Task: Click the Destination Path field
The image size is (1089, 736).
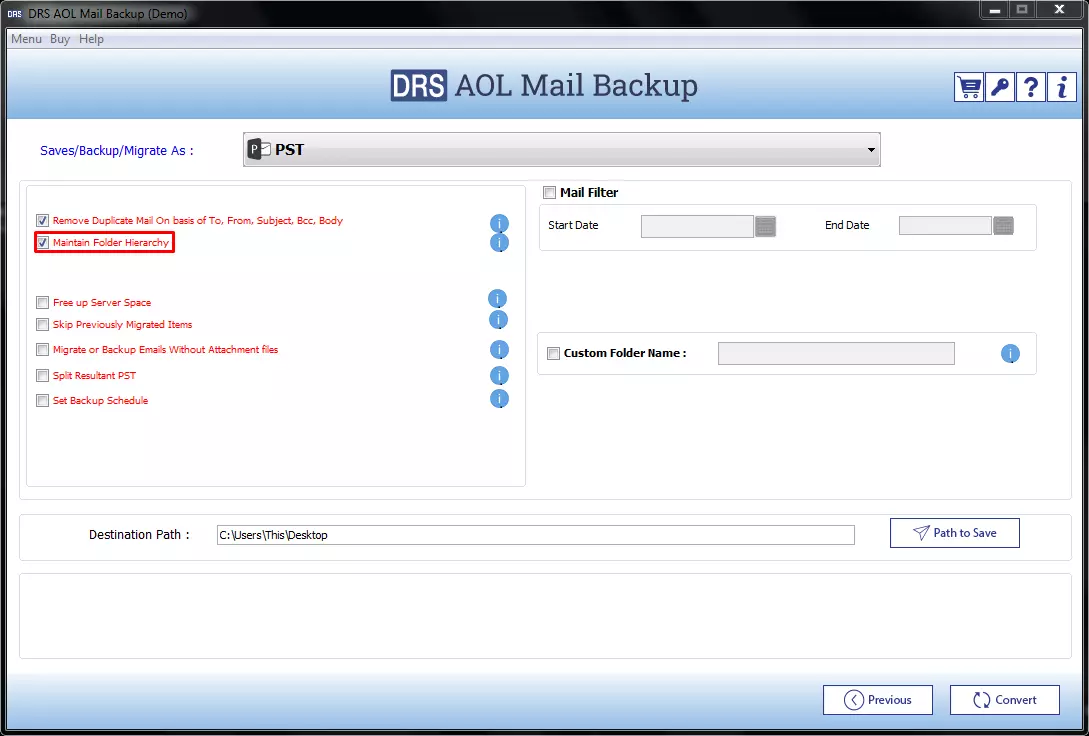Action: (535, 535)
